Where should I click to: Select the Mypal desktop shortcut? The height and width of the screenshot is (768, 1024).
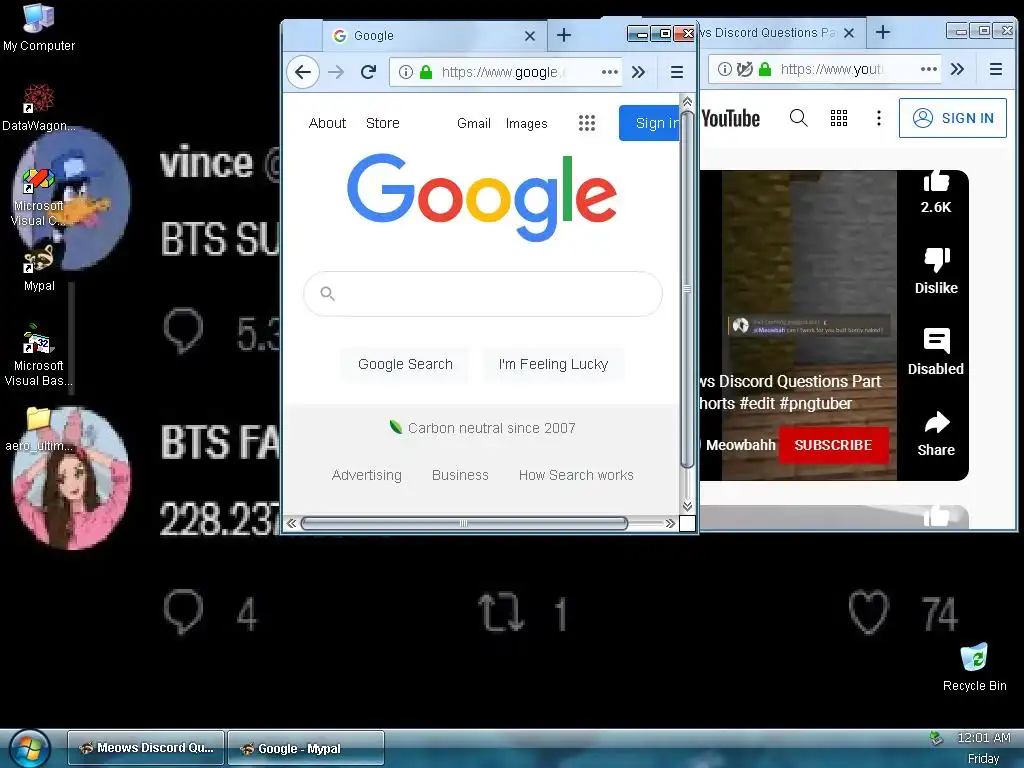39,268
